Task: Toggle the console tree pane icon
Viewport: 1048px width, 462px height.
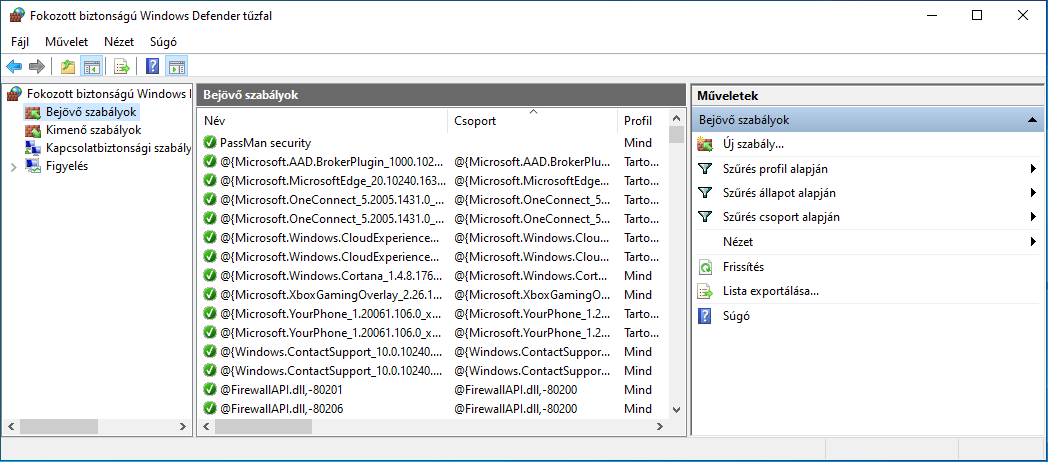Action: click(x=91, y=66)
